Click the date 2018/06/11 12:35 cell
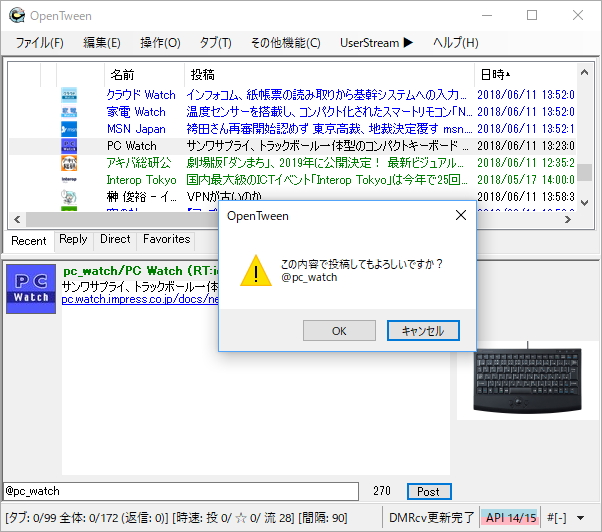 (x=526, y=163)
